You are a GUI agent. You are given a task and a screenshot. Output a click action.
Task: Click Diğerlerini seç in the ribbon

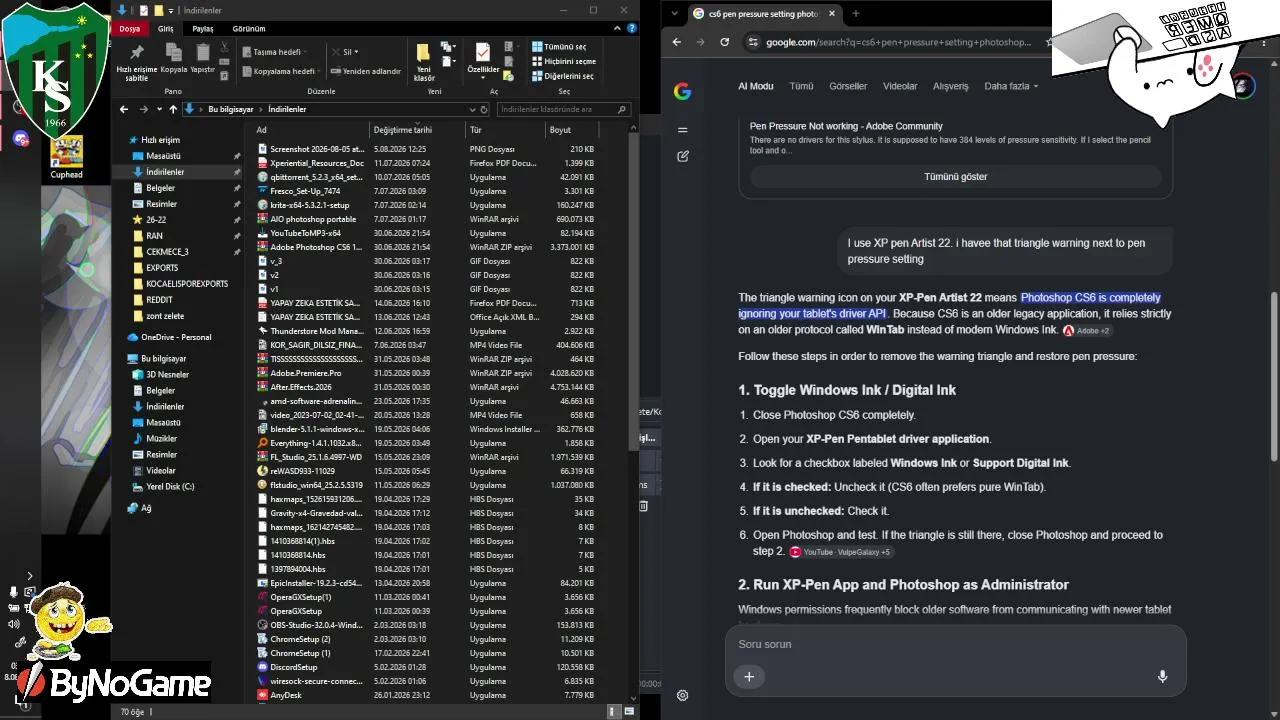[x=563, y=76]
